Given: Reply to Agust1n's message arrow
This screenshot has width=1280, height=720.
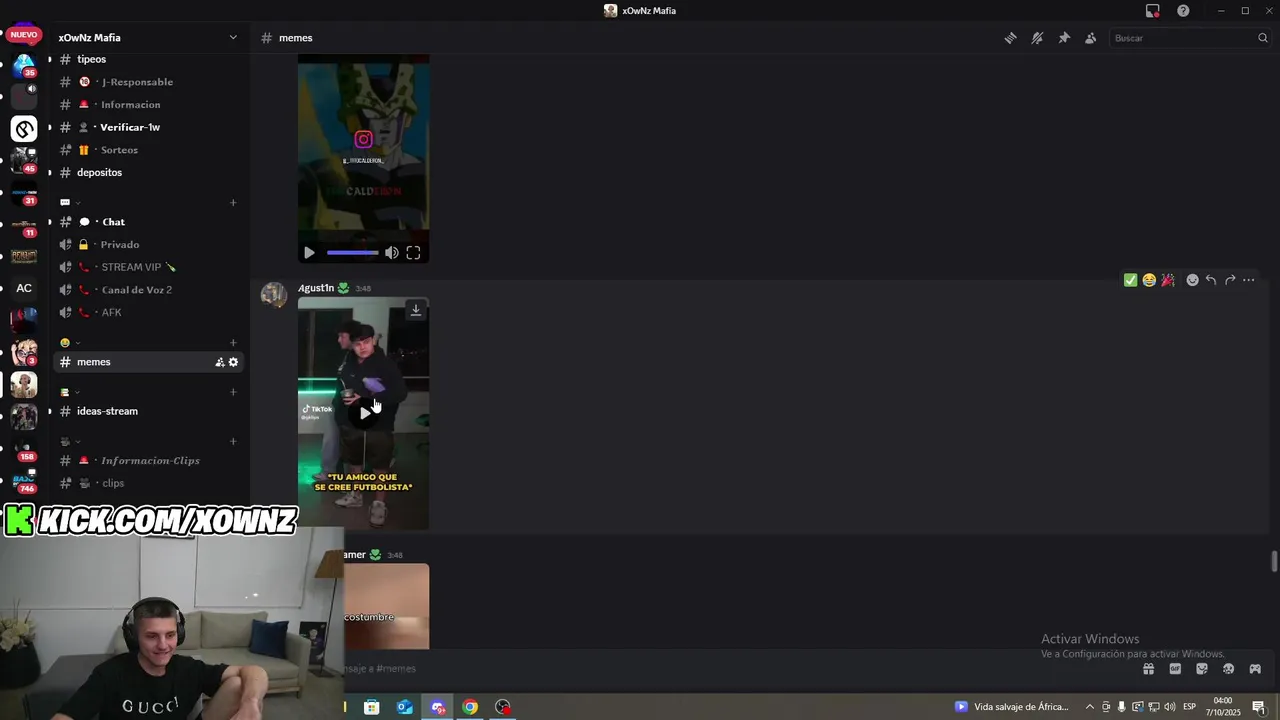Looking at the screenshot, I should tap(1211, 280).
